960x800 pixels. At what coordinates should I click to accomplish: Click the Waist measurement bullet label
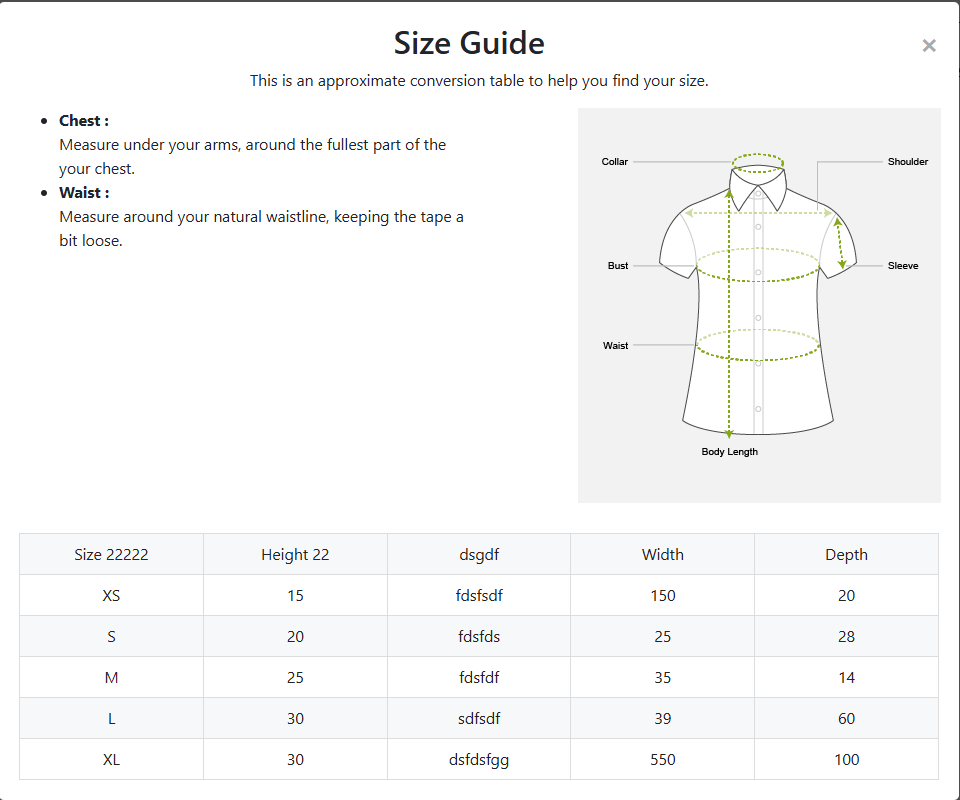point(84,193)
